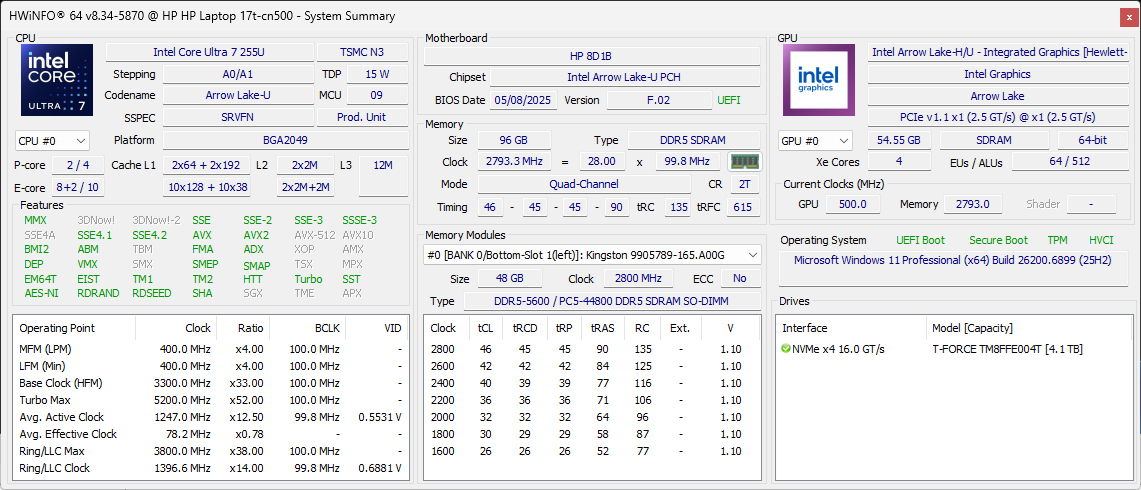
Task: Click the HP 8D1B motherboard name field
Action: pyautogui.click(x=591, y=55)
